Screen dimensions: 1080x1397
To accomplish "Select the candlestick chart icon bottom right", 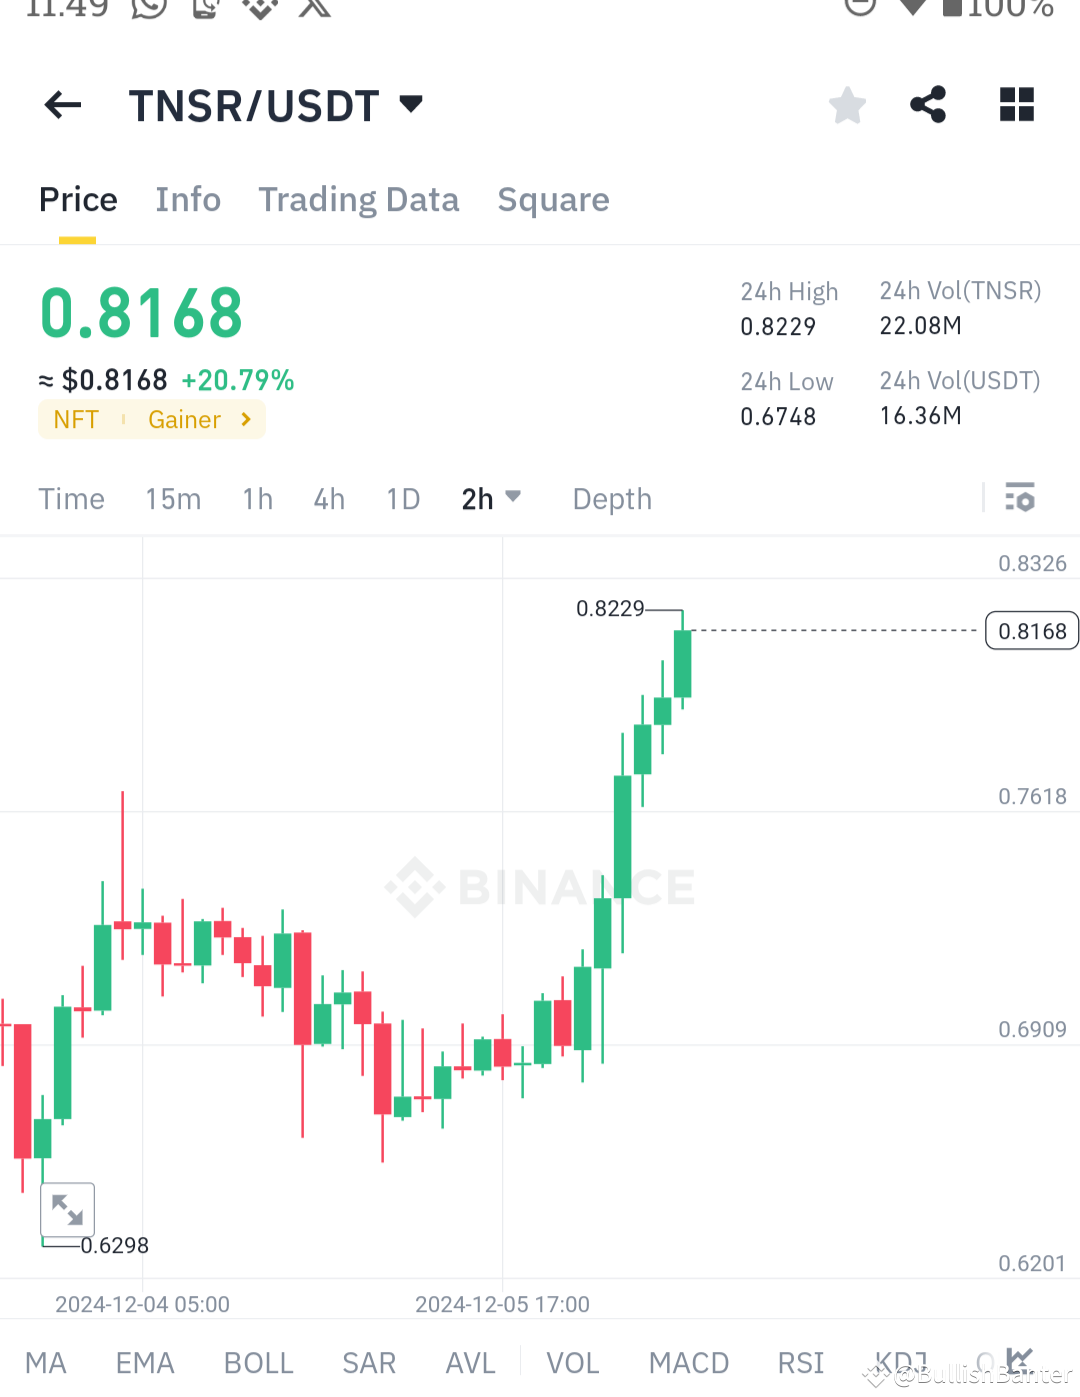I will click(1021, 1360).
